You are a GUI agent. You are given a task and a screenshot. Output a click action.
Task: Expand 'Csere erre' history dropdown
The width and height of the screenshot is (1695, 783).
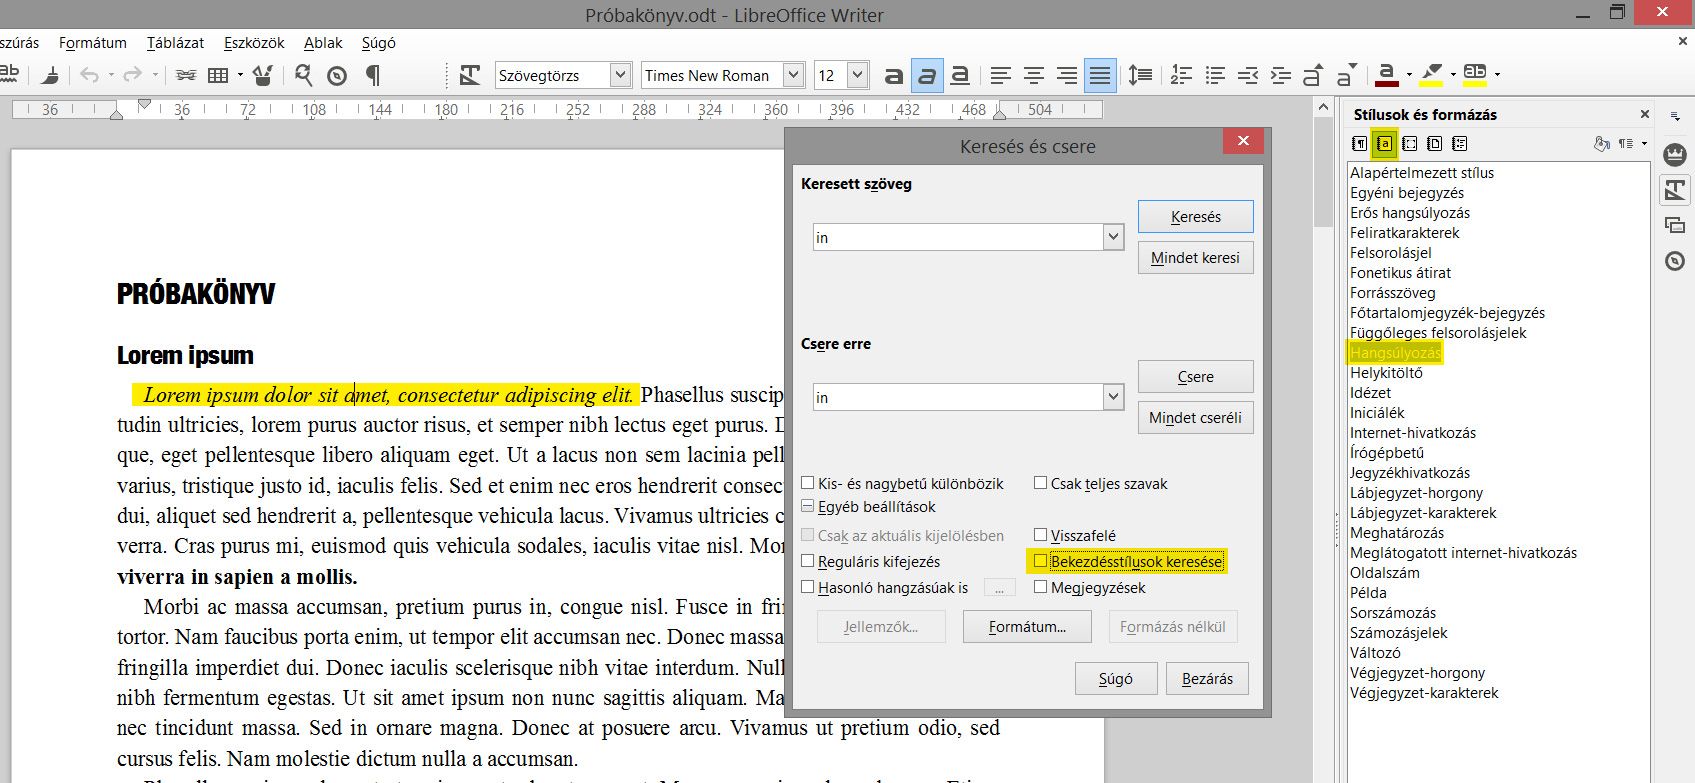[x=1113, y=397]
